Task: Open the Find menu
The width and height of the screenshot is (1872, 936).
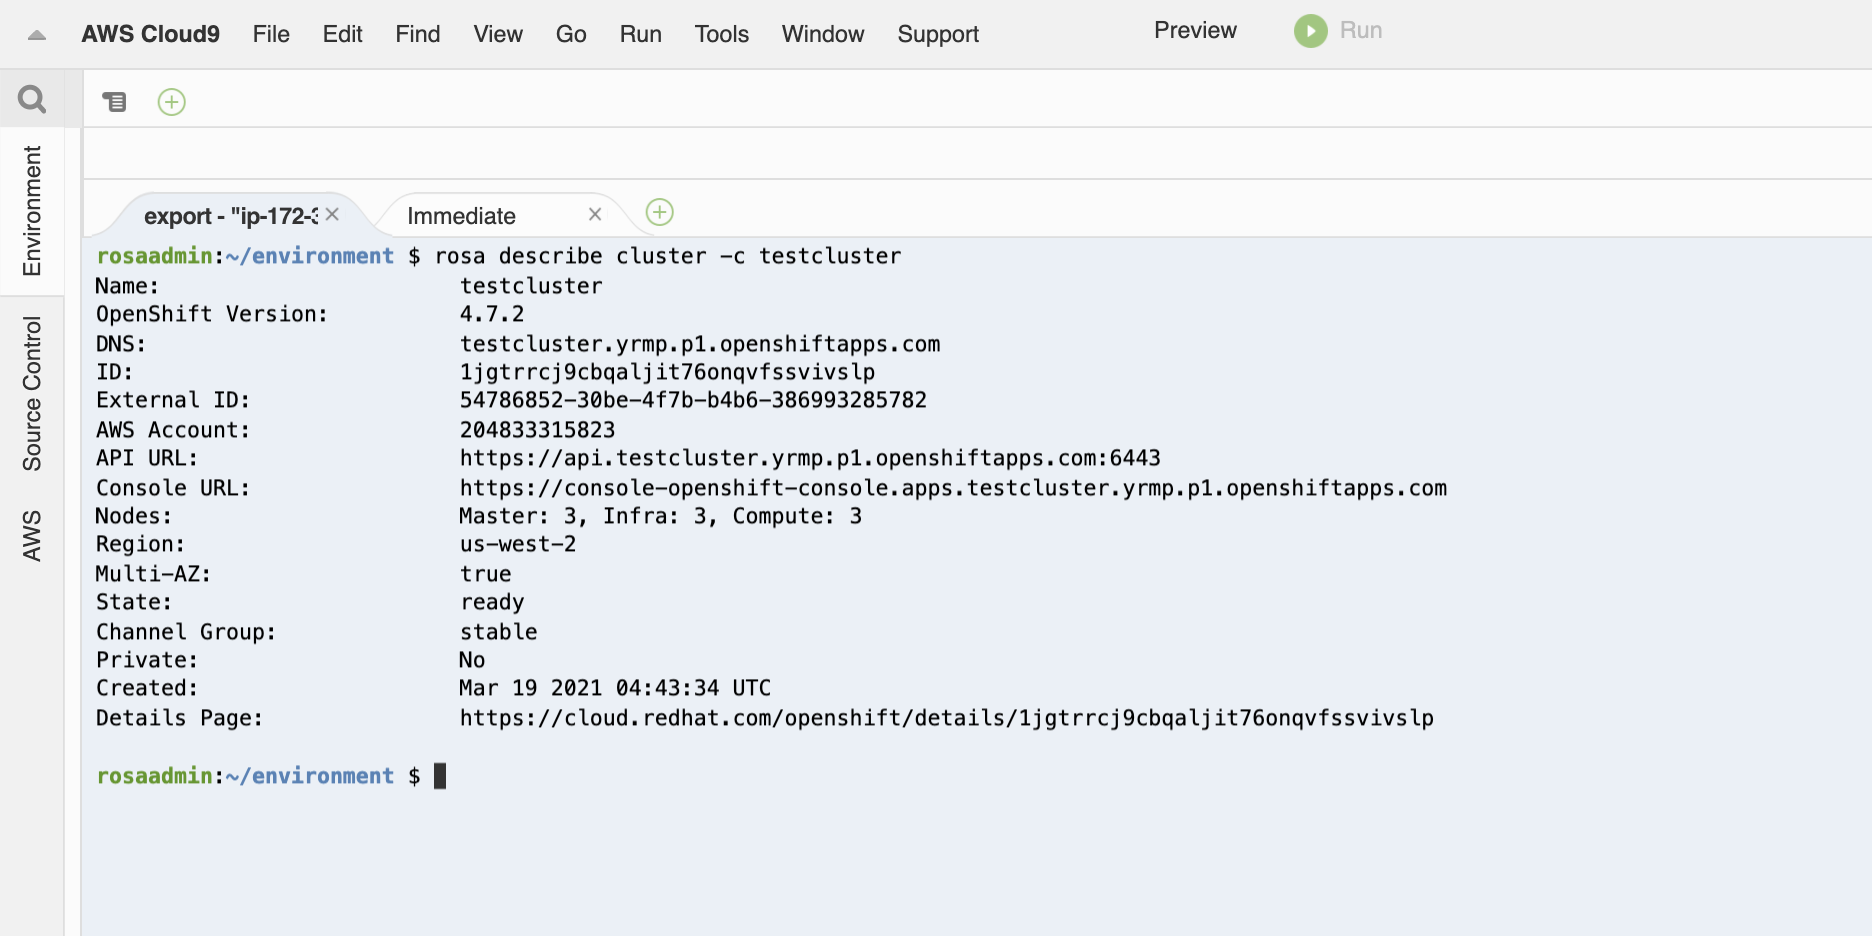Action: 418,34
